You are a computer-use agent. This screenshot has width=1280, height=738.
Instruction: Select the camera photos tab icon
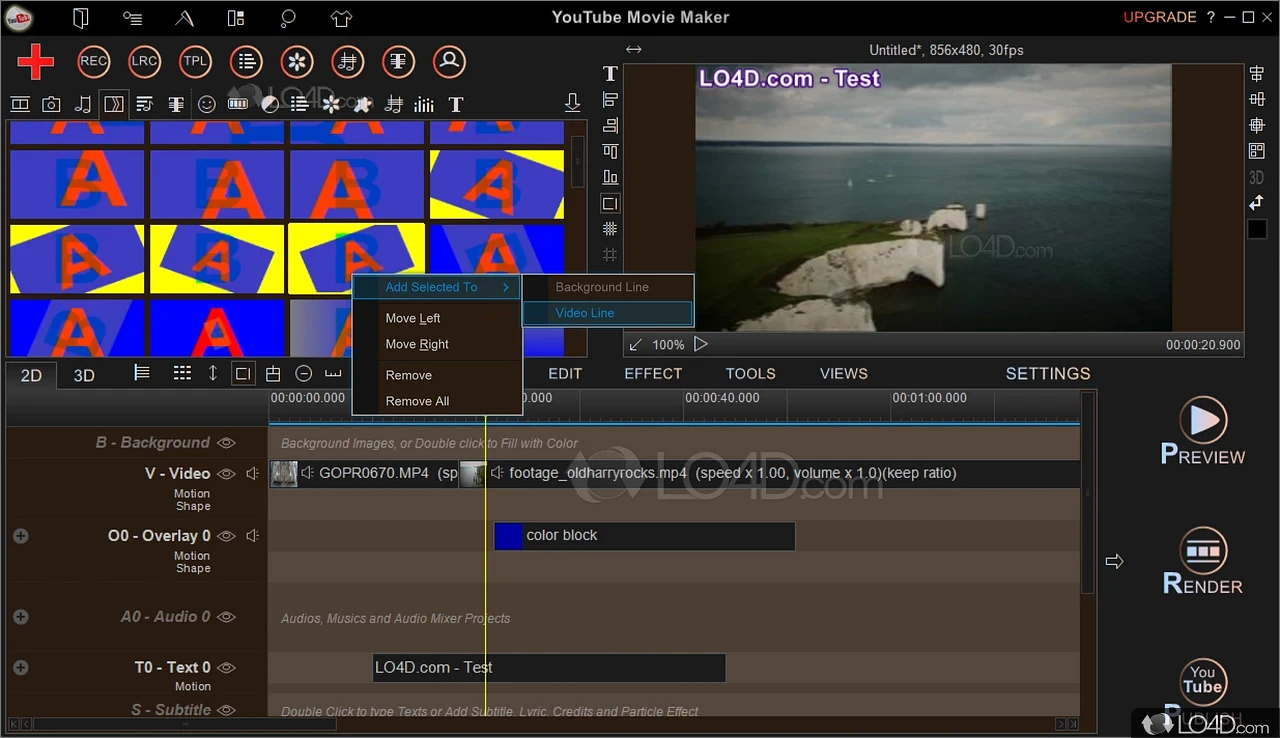[x=51, y=104]
